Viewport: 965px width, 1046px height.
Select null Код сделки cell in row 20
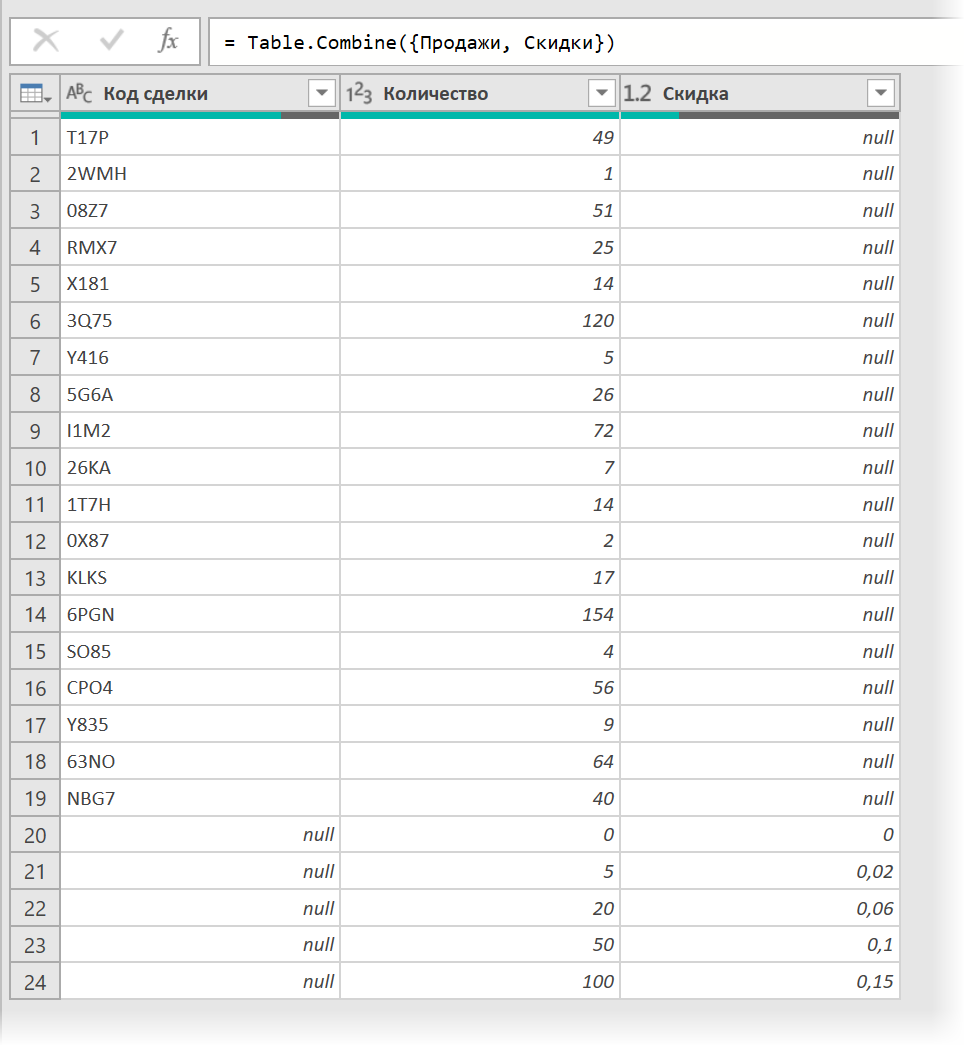pos(200,835)
